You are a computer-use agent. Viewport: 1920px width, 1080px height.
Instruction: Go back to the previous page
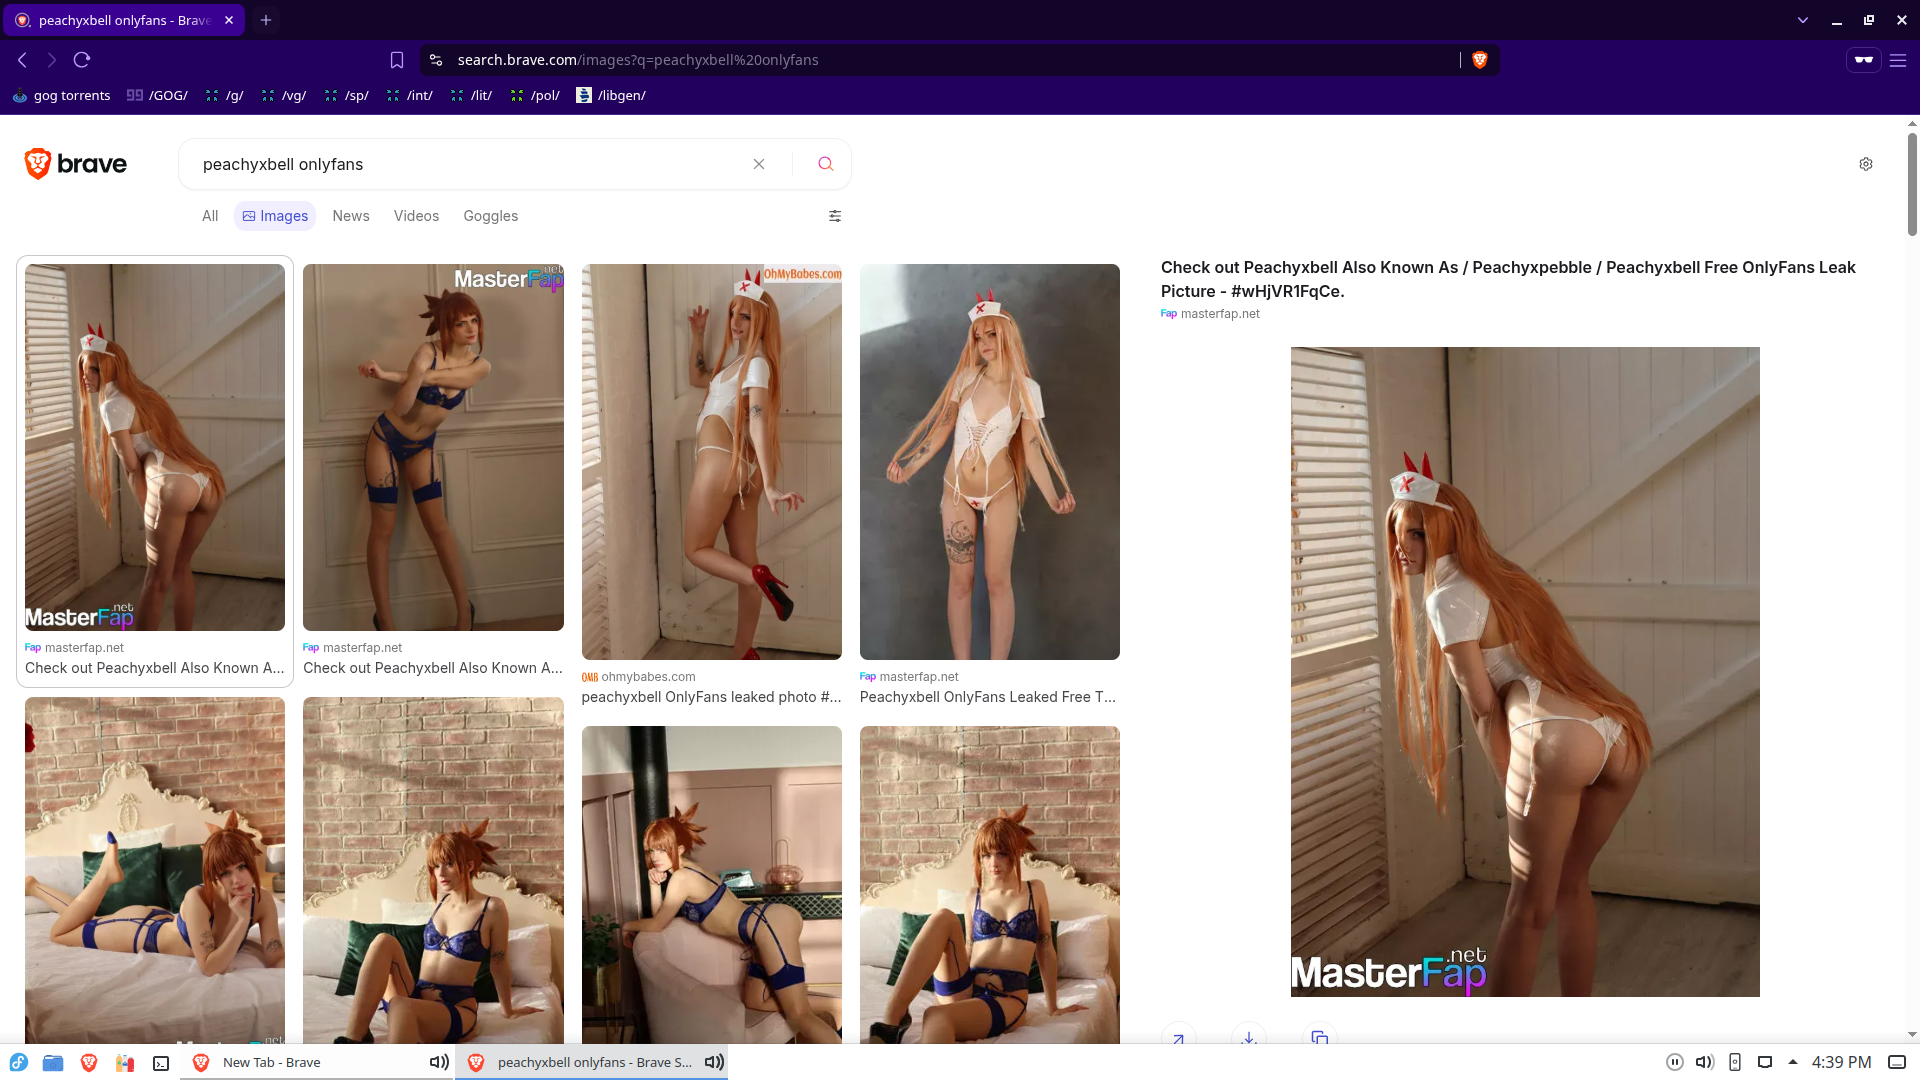pyautogui.click(x=22, y=60)
